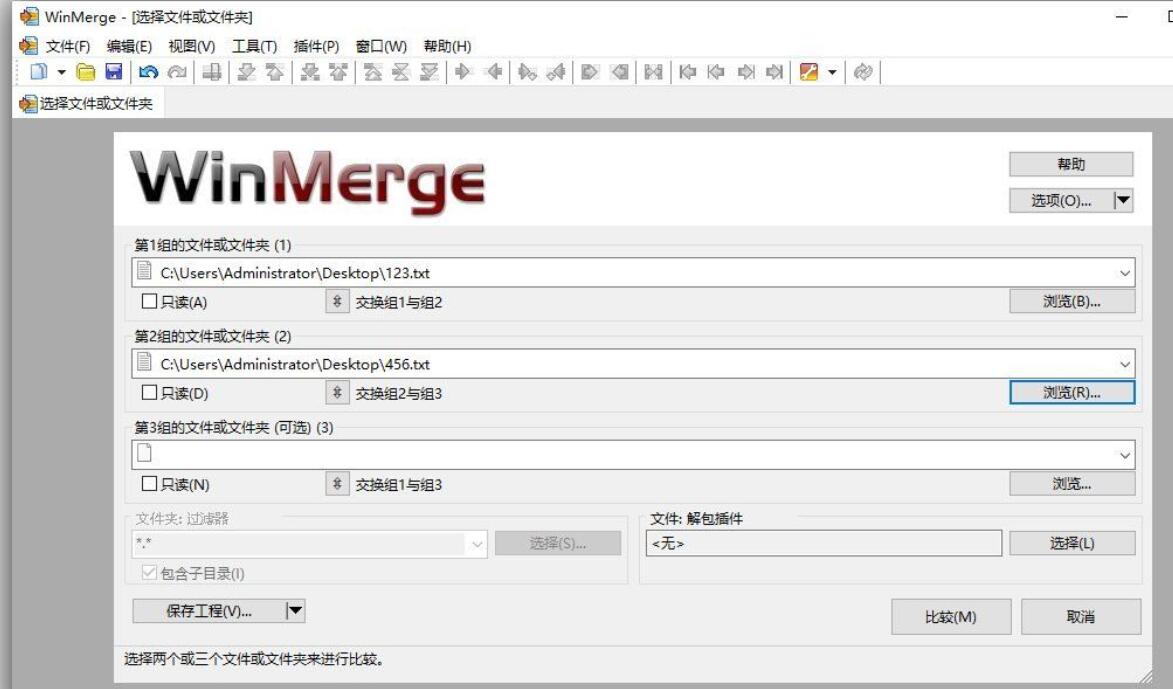Expand the empty group 3 path dropdown
The height and width of the screenshot is (689, 1173).
1124,456
